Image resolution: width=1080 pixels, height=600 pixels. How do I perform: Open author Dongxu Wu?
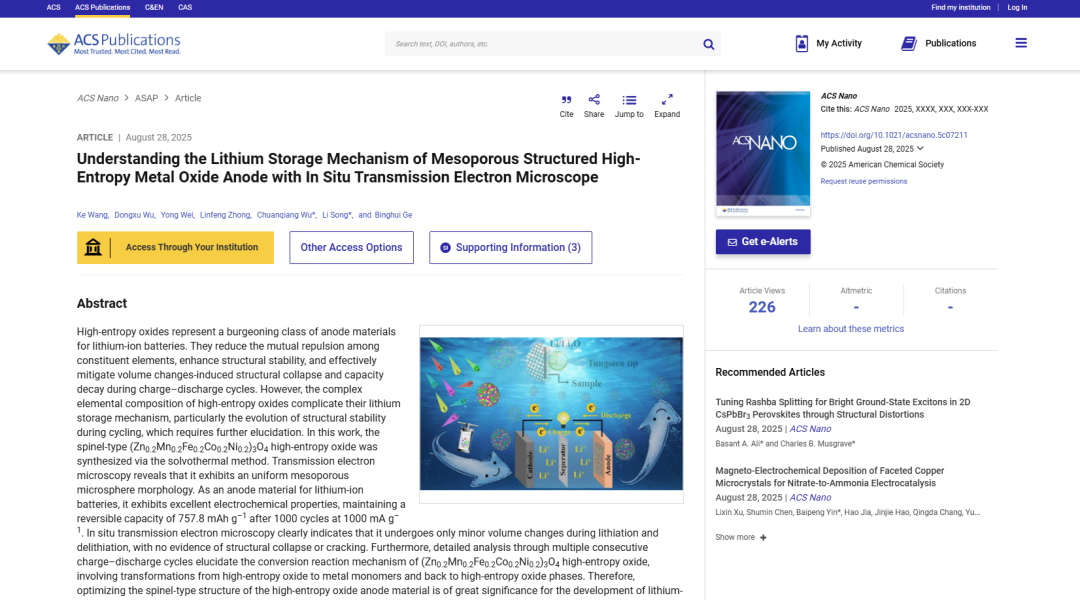pos(134,215)
